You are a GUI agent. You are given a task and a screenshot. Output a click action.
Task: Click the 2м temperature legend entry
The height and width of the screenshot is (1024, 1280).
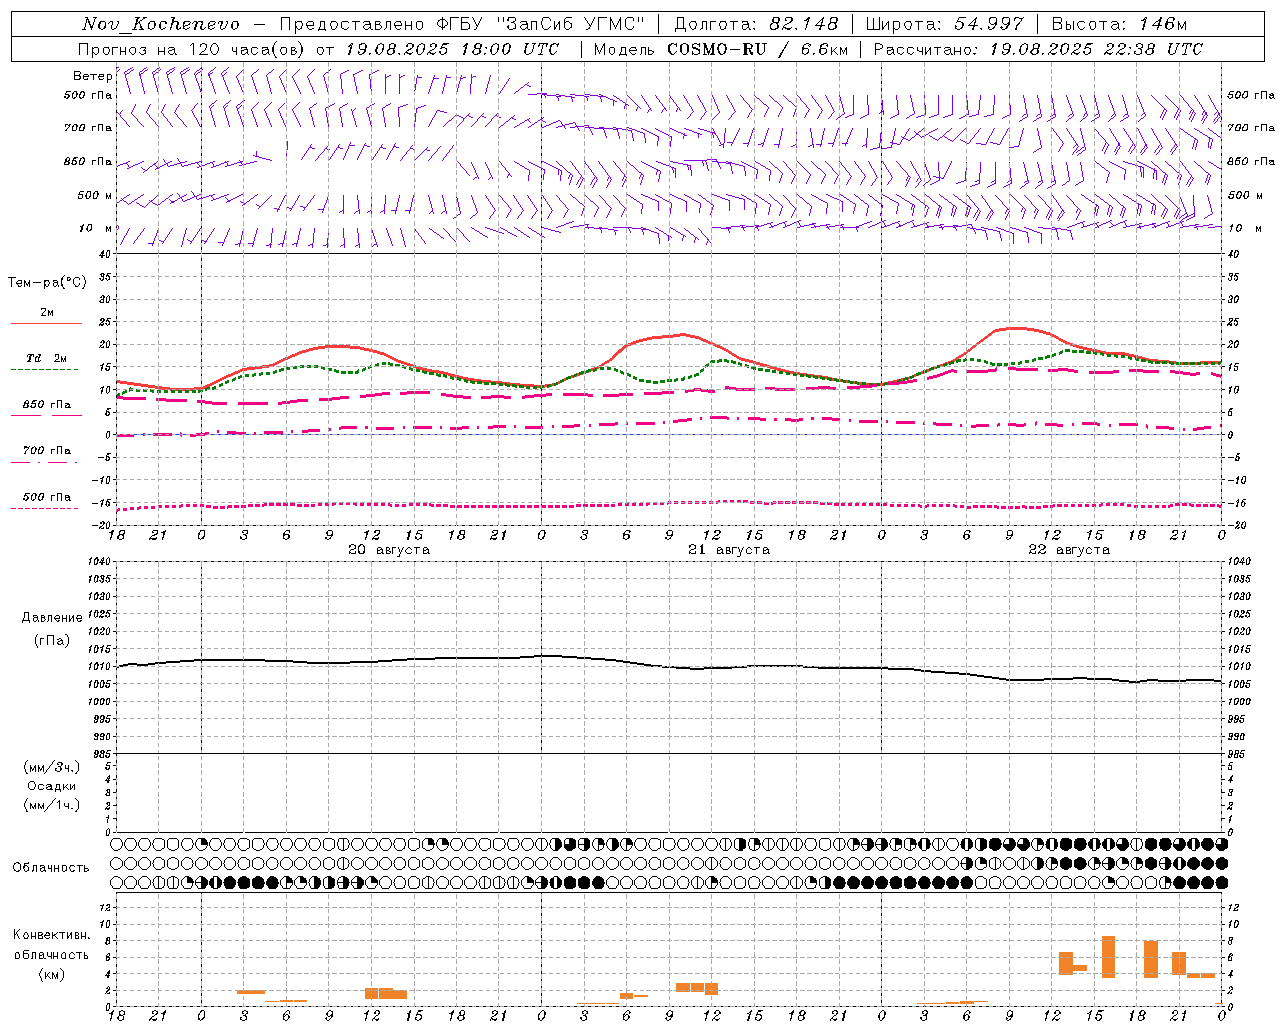(x=47, y=312)
